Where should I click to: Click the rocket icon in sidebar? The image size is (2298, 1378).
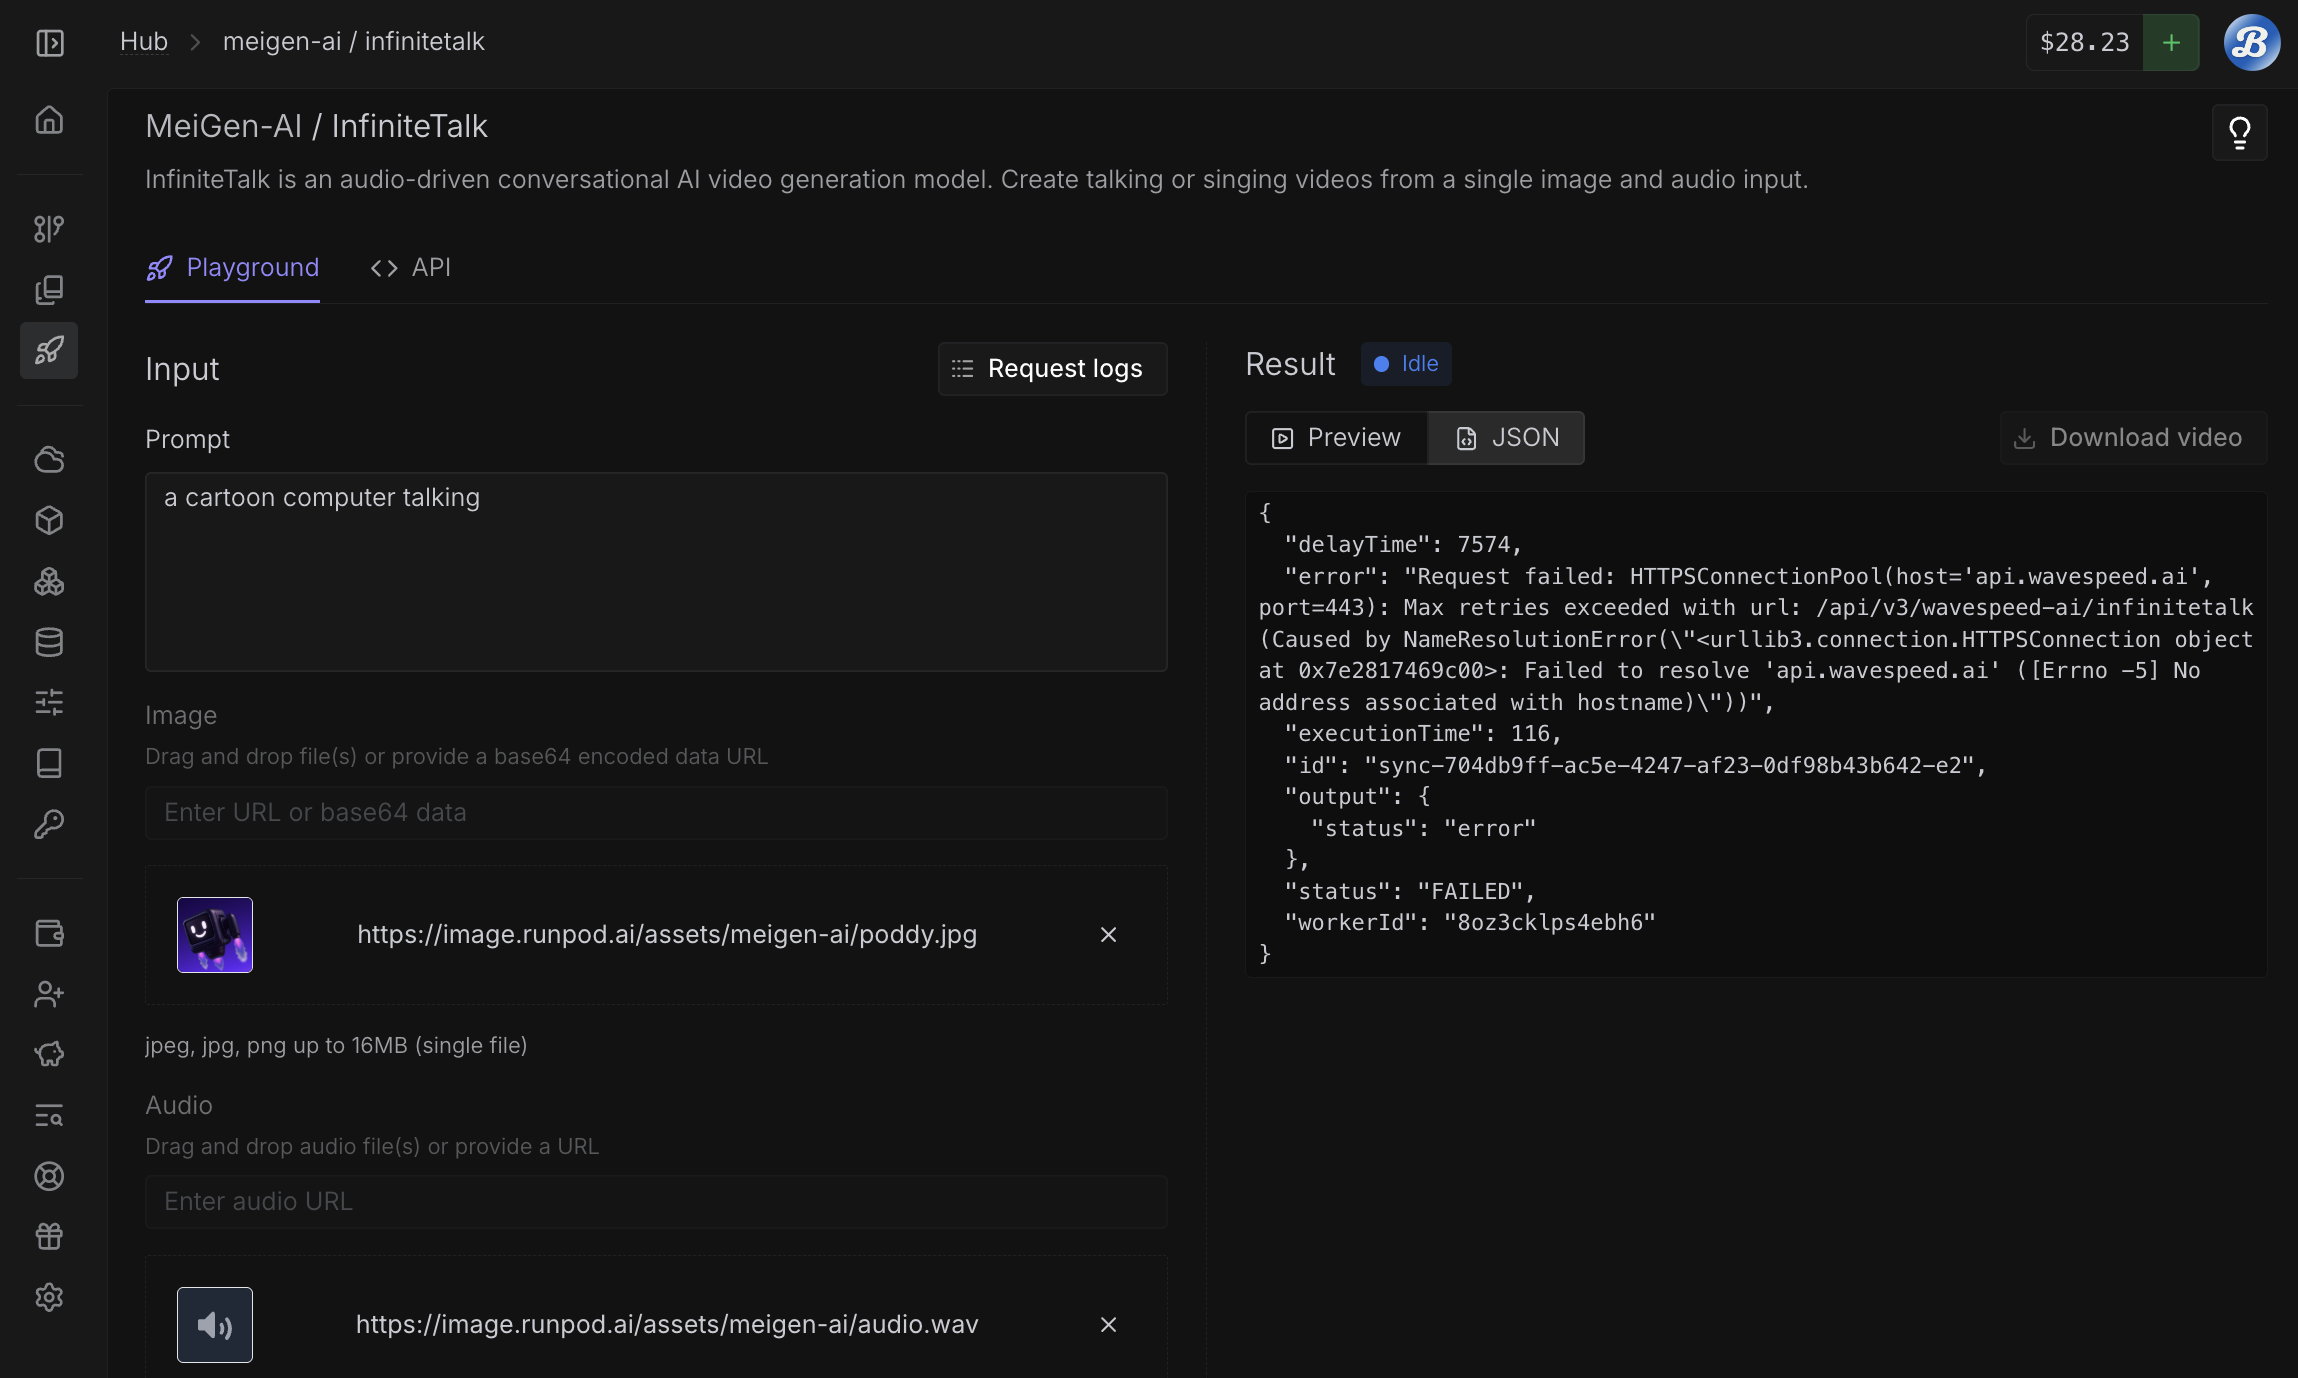click(x=49, y=350)
